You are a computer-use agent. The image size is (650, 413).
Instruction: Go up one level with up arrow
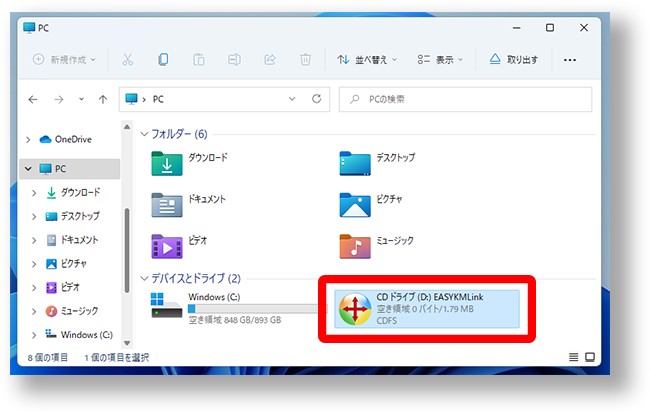(103, 99)
